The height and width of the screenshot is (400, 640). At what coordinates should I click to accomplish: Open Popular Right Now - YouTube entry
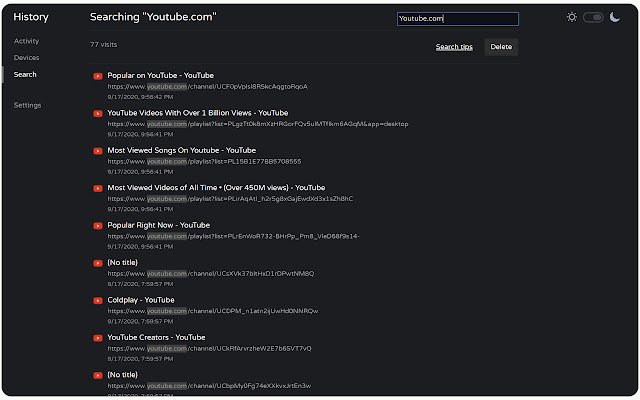point(158,225)
